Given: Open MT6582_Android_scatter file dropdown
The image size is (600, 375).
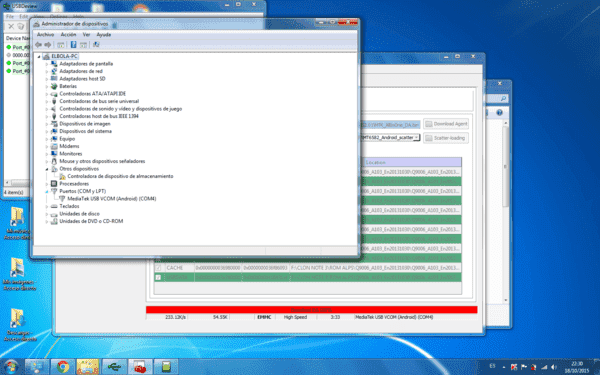Looking at the screenshot, I should [416, 137].
